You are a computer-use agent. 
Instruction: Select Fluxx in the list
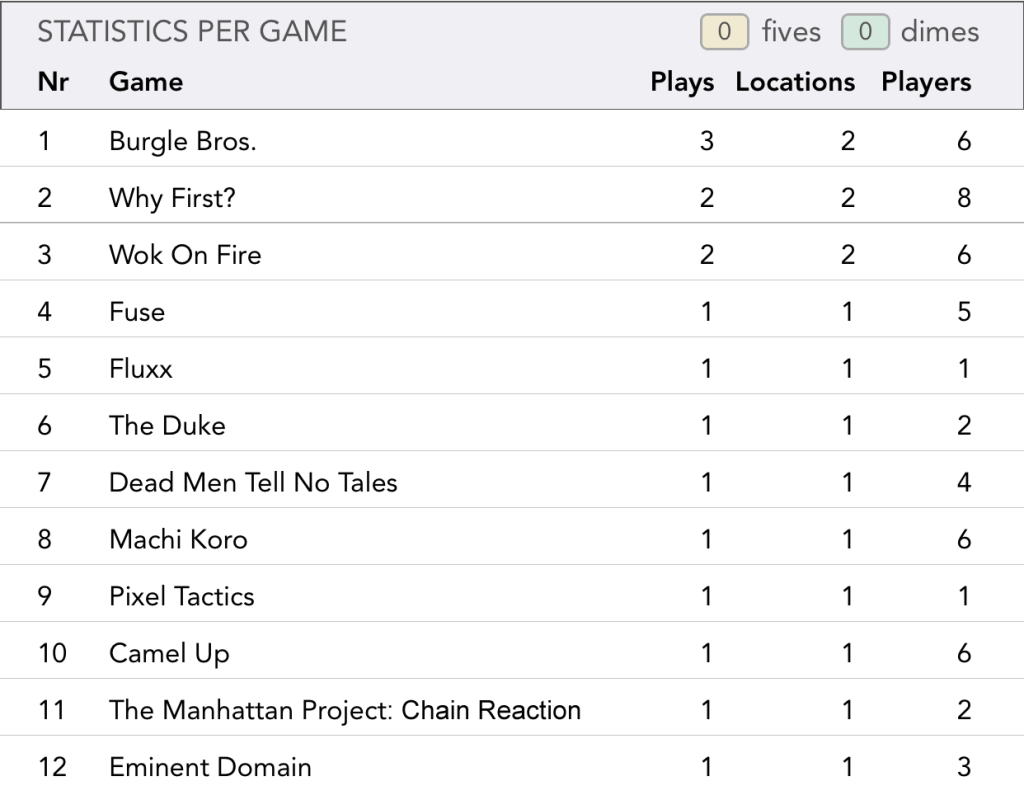[x=141, y=369]
